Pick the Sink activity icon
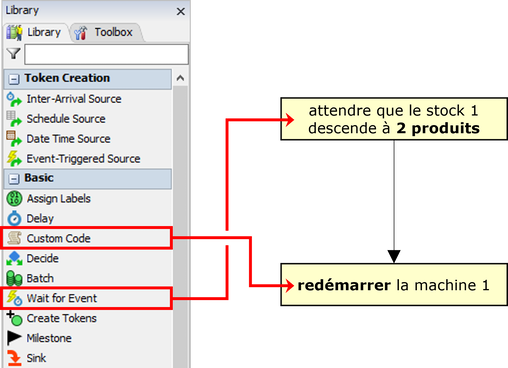Image resolution: width=508 pixels, height=368 pixels. point(14,358)
